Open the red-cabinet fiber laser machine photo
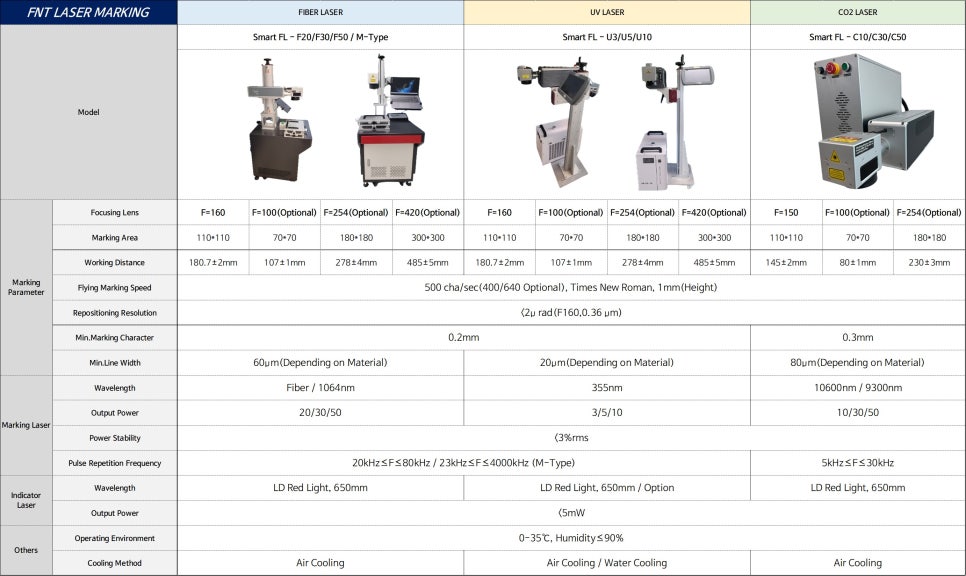The image size is (966, 576). pyautogui.click(x=390, y=121)
